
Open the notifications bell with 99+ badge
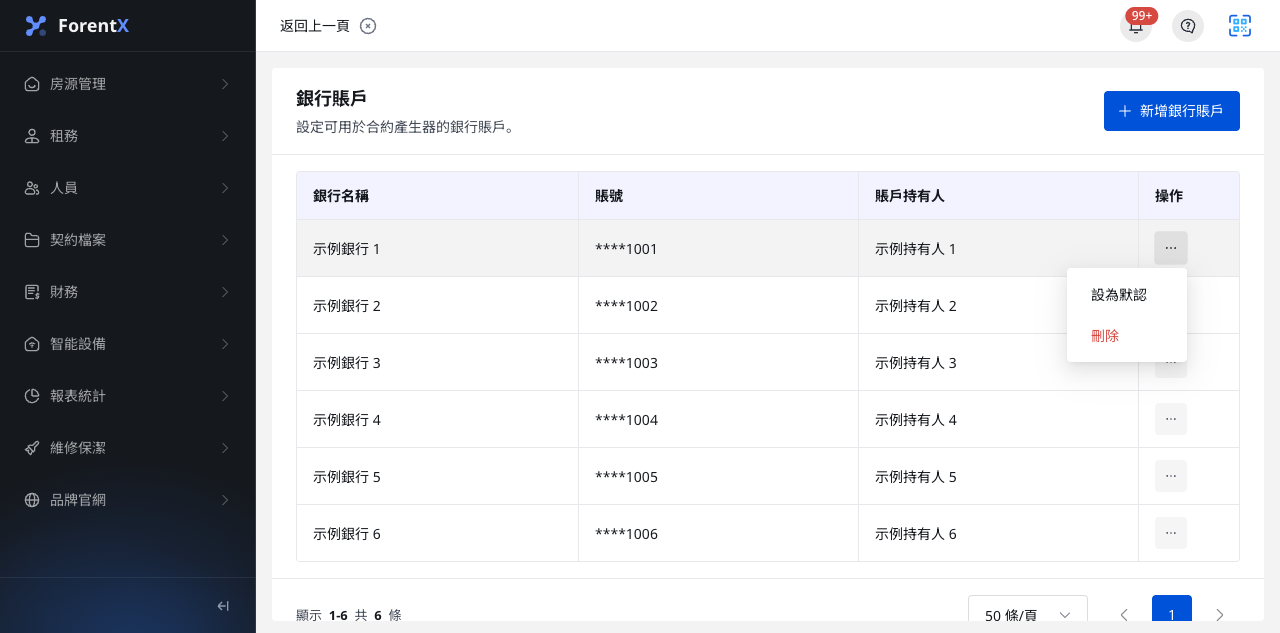click(1136, 26)
